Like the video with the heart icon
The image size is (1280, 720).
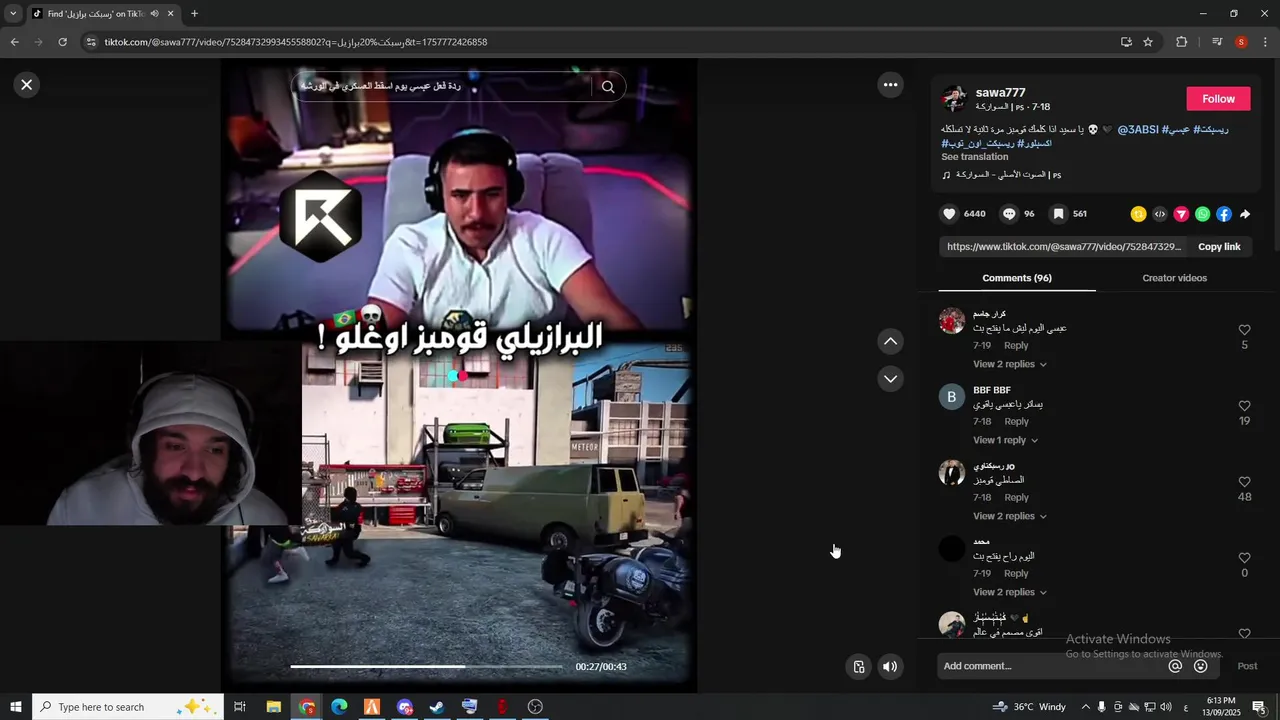click(949, 214)
